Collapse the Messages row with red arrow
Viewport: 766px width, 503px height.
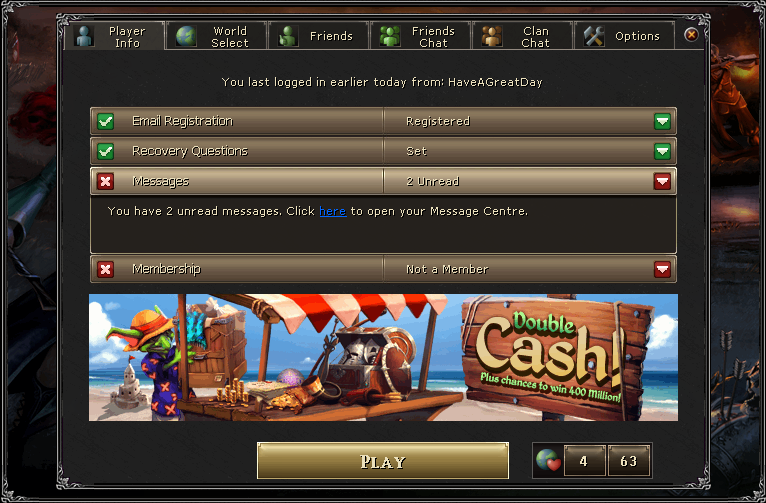pyautogui.click(x=662, y=182)
